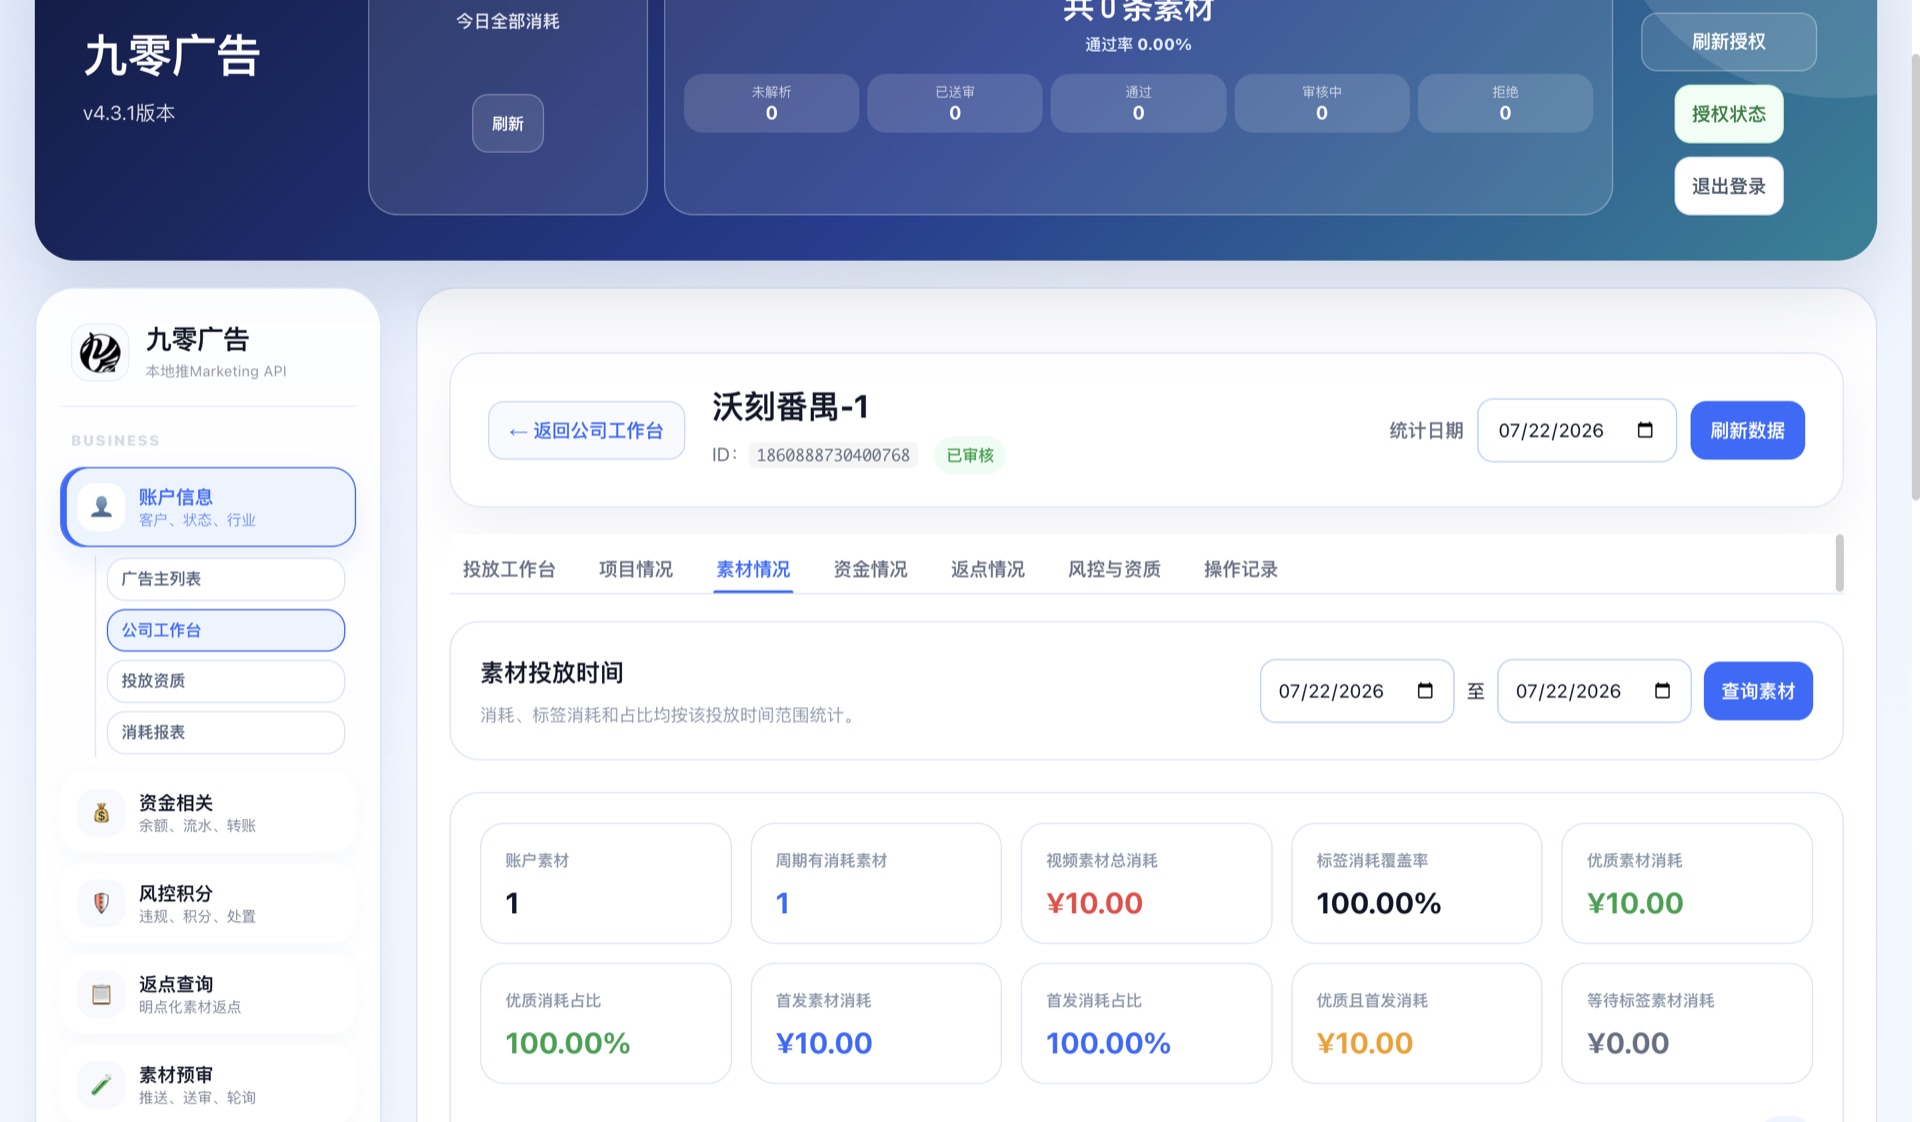The image size is (1920, 1122).
Task: Click the 拒绝 status counter
Action: tap(1505, 103)
